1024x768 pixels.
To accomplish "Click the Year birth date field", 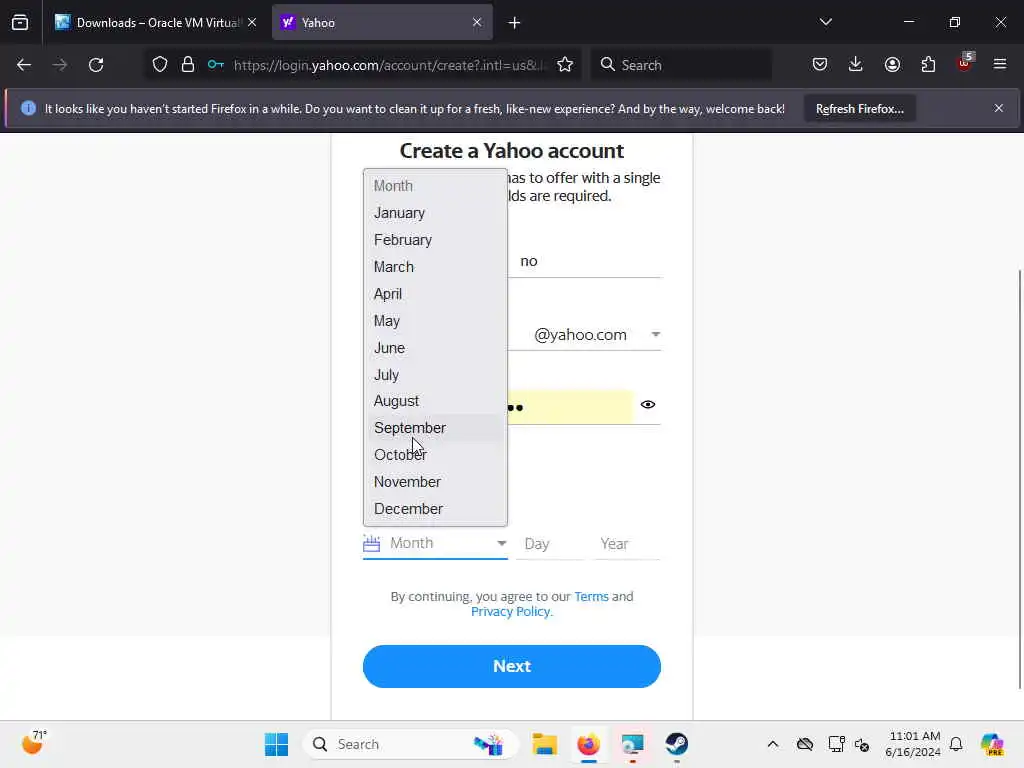I will (x=627, y=543).
